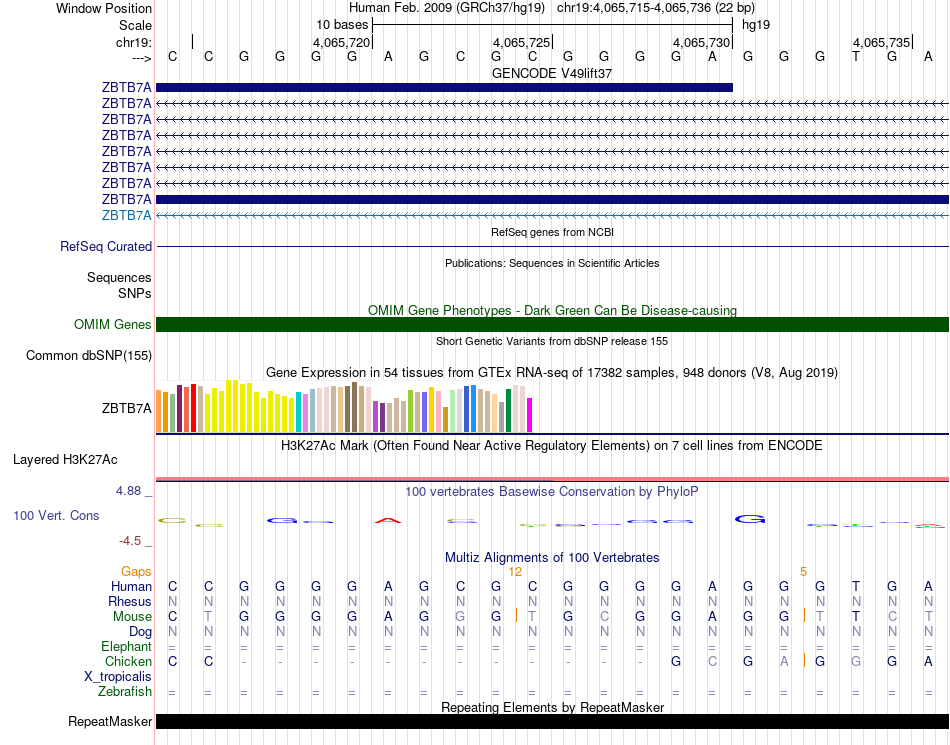Select the Chicken alignment row label
The image size is (950, 745).
128,661
